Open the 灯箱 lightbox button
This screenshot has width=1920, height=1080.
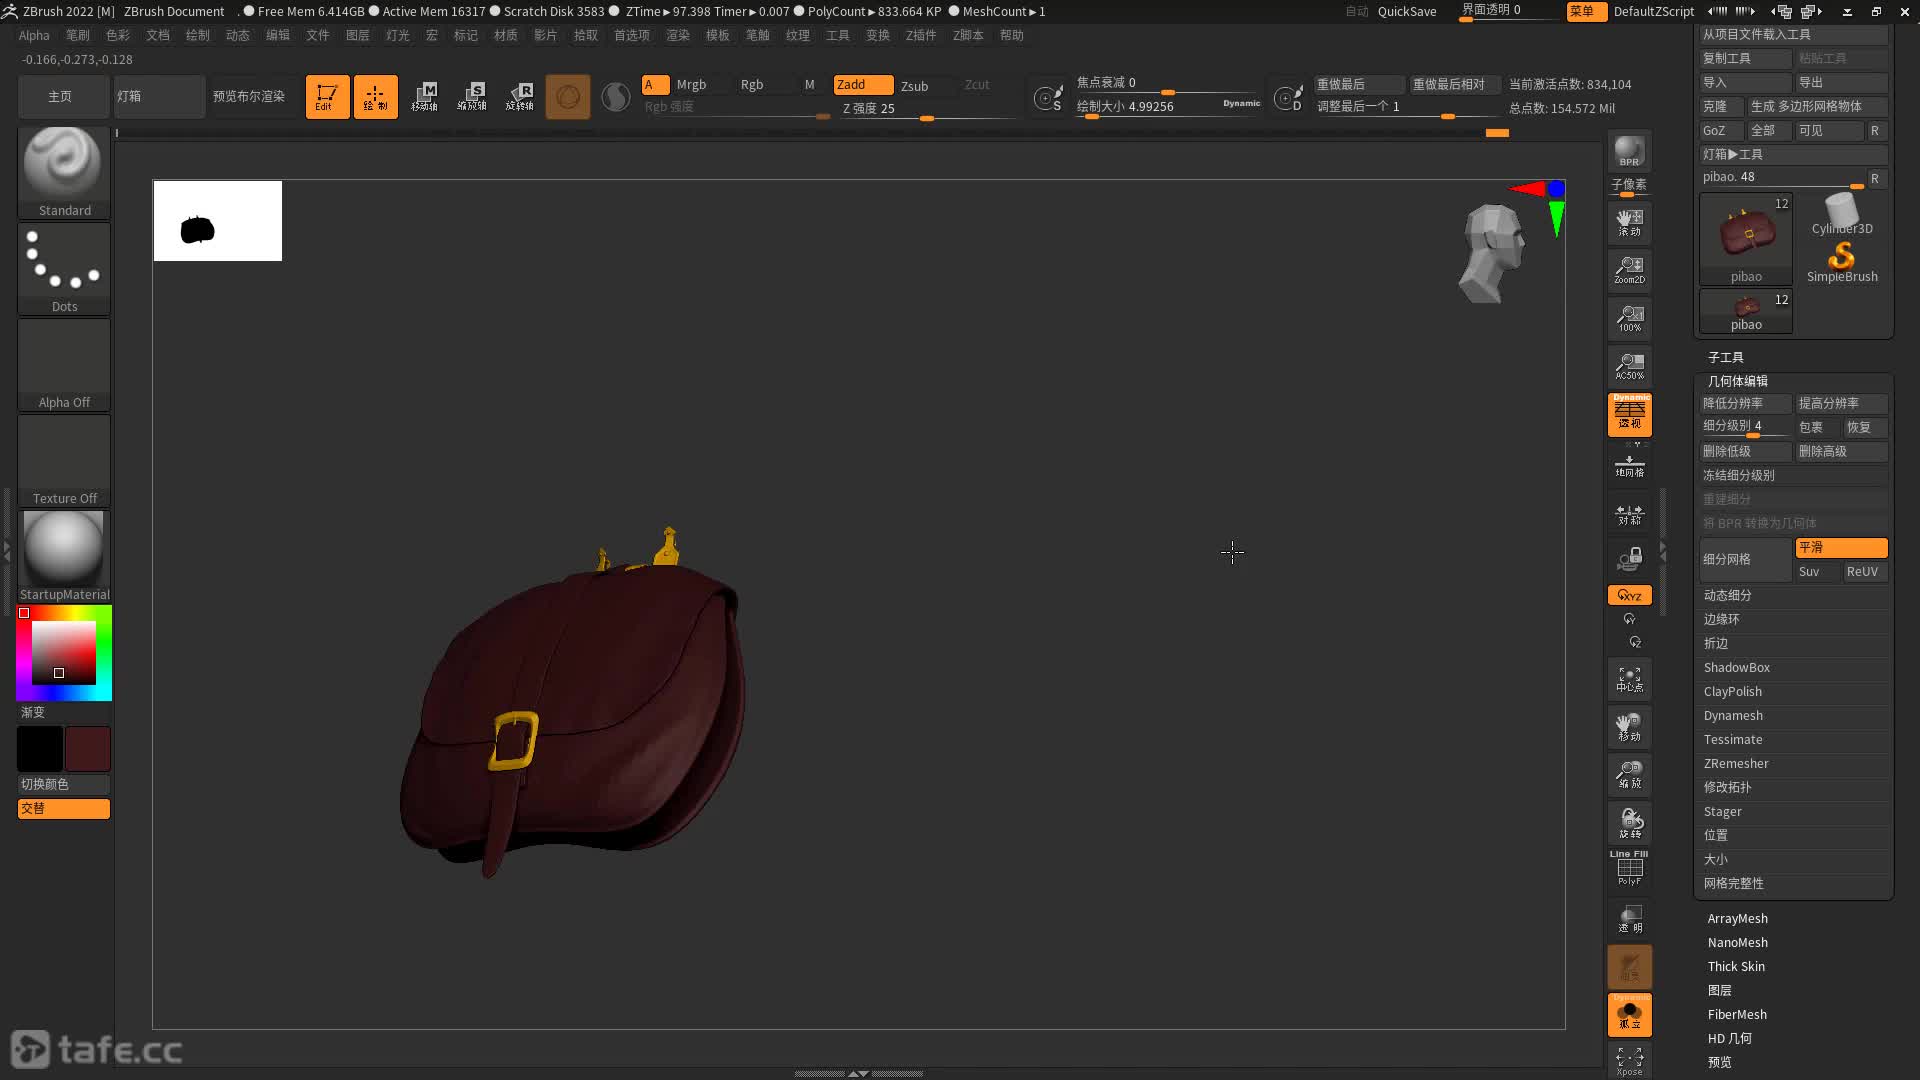[x=159, y=96]
